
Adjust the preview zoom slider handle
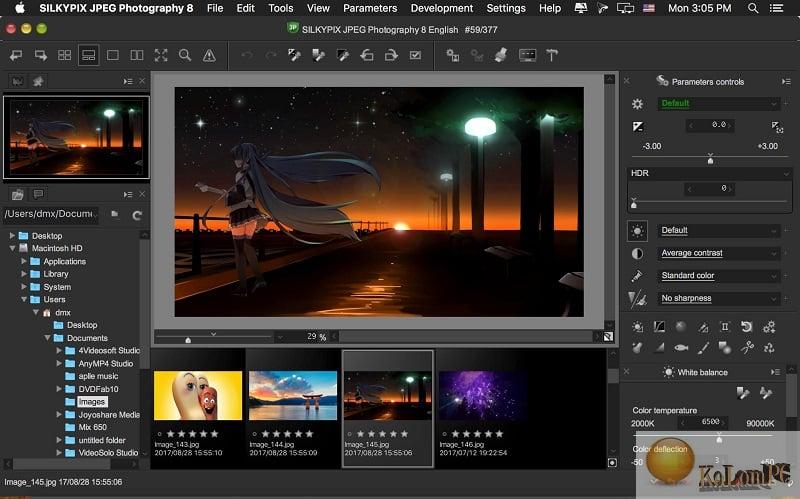[x=188, y=339]
